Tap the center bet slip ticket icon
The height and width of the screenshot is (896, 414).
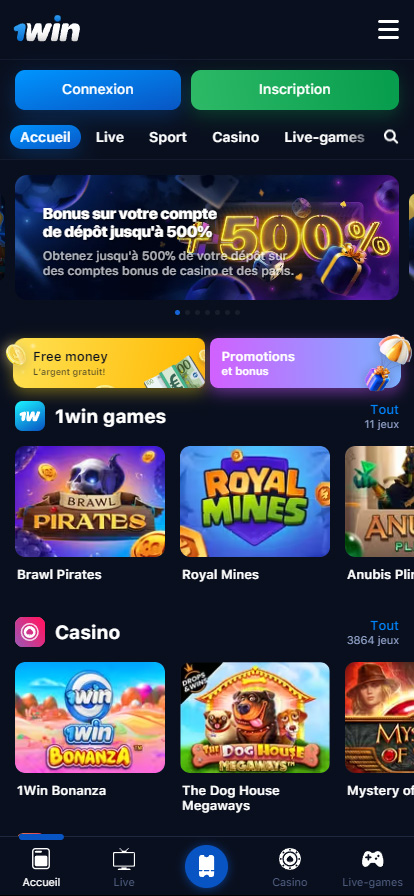pos(206,867)
